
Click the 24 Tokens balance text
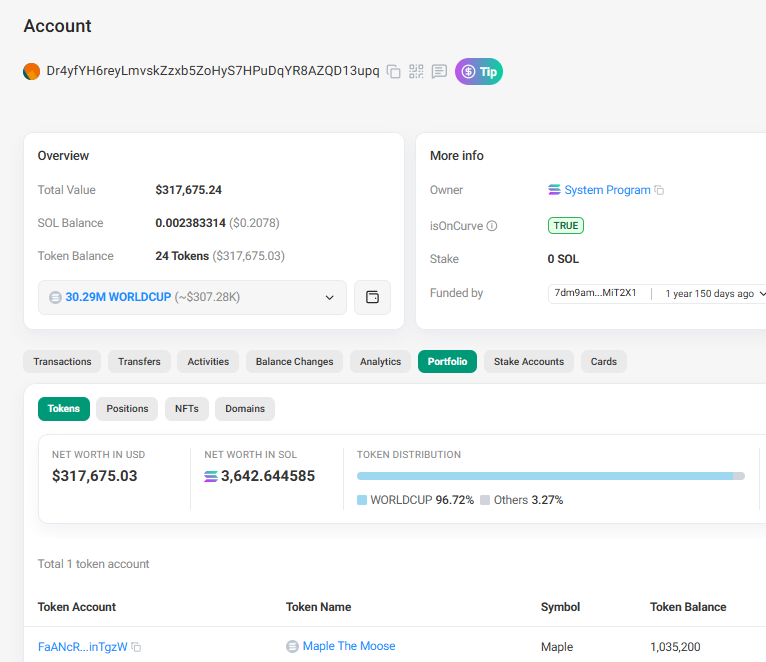(x=182, y=256)
